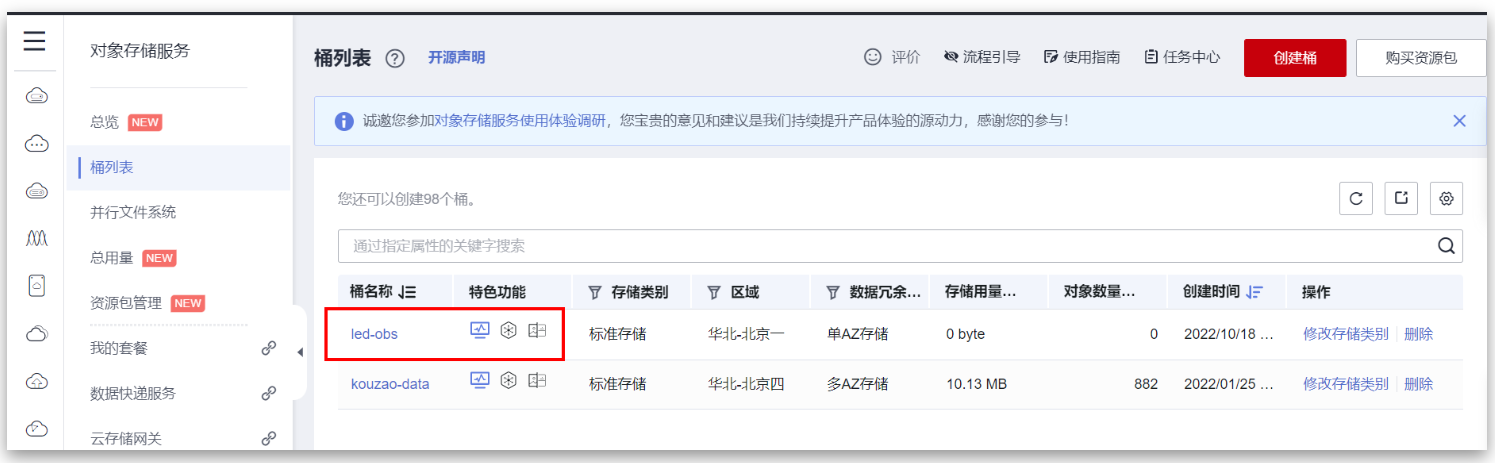Screen dimensions: 1495x463
Task: Click the 2022/10/18 creation time cell
Action: (1228, 334)
